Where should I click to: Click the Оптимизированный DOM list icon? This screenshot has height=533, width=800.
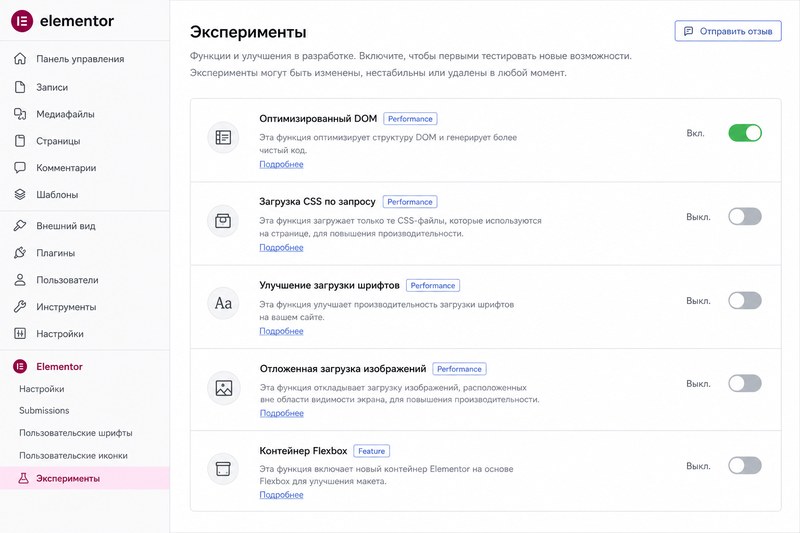tap(223, 137)
